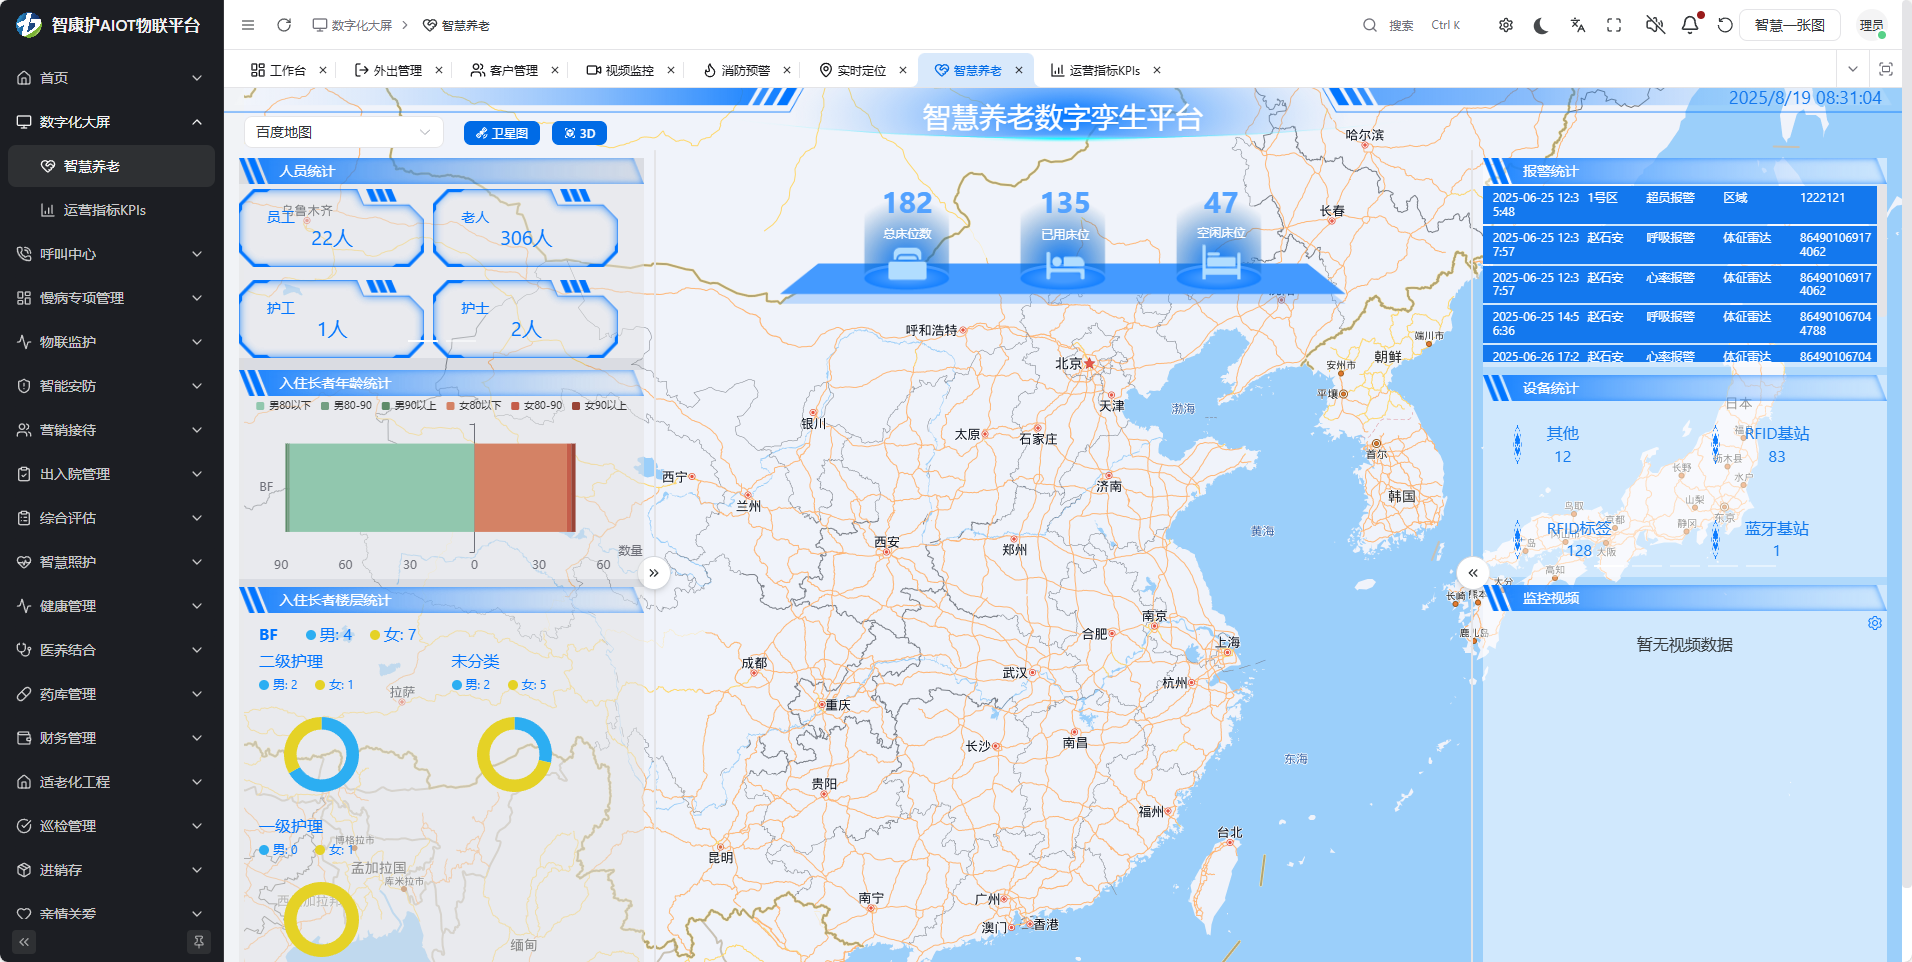Click the green male bar in age chart
Image resolution: width=1912 pixels, height=962 pixels.
coord(380,487)
